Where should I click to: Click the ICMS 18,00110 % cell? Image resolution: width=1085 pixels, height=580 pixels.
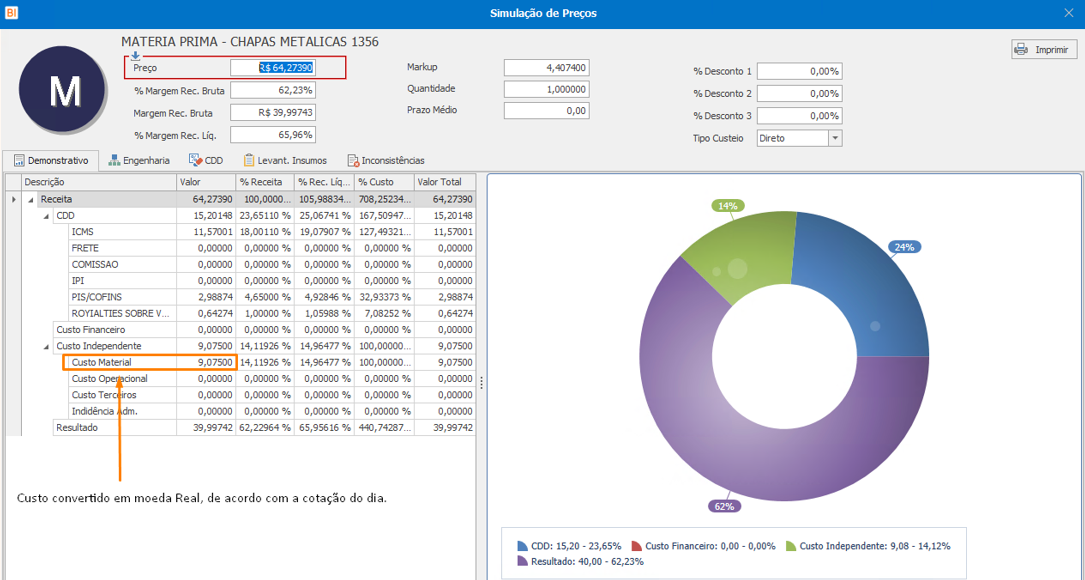click(266, 232)
